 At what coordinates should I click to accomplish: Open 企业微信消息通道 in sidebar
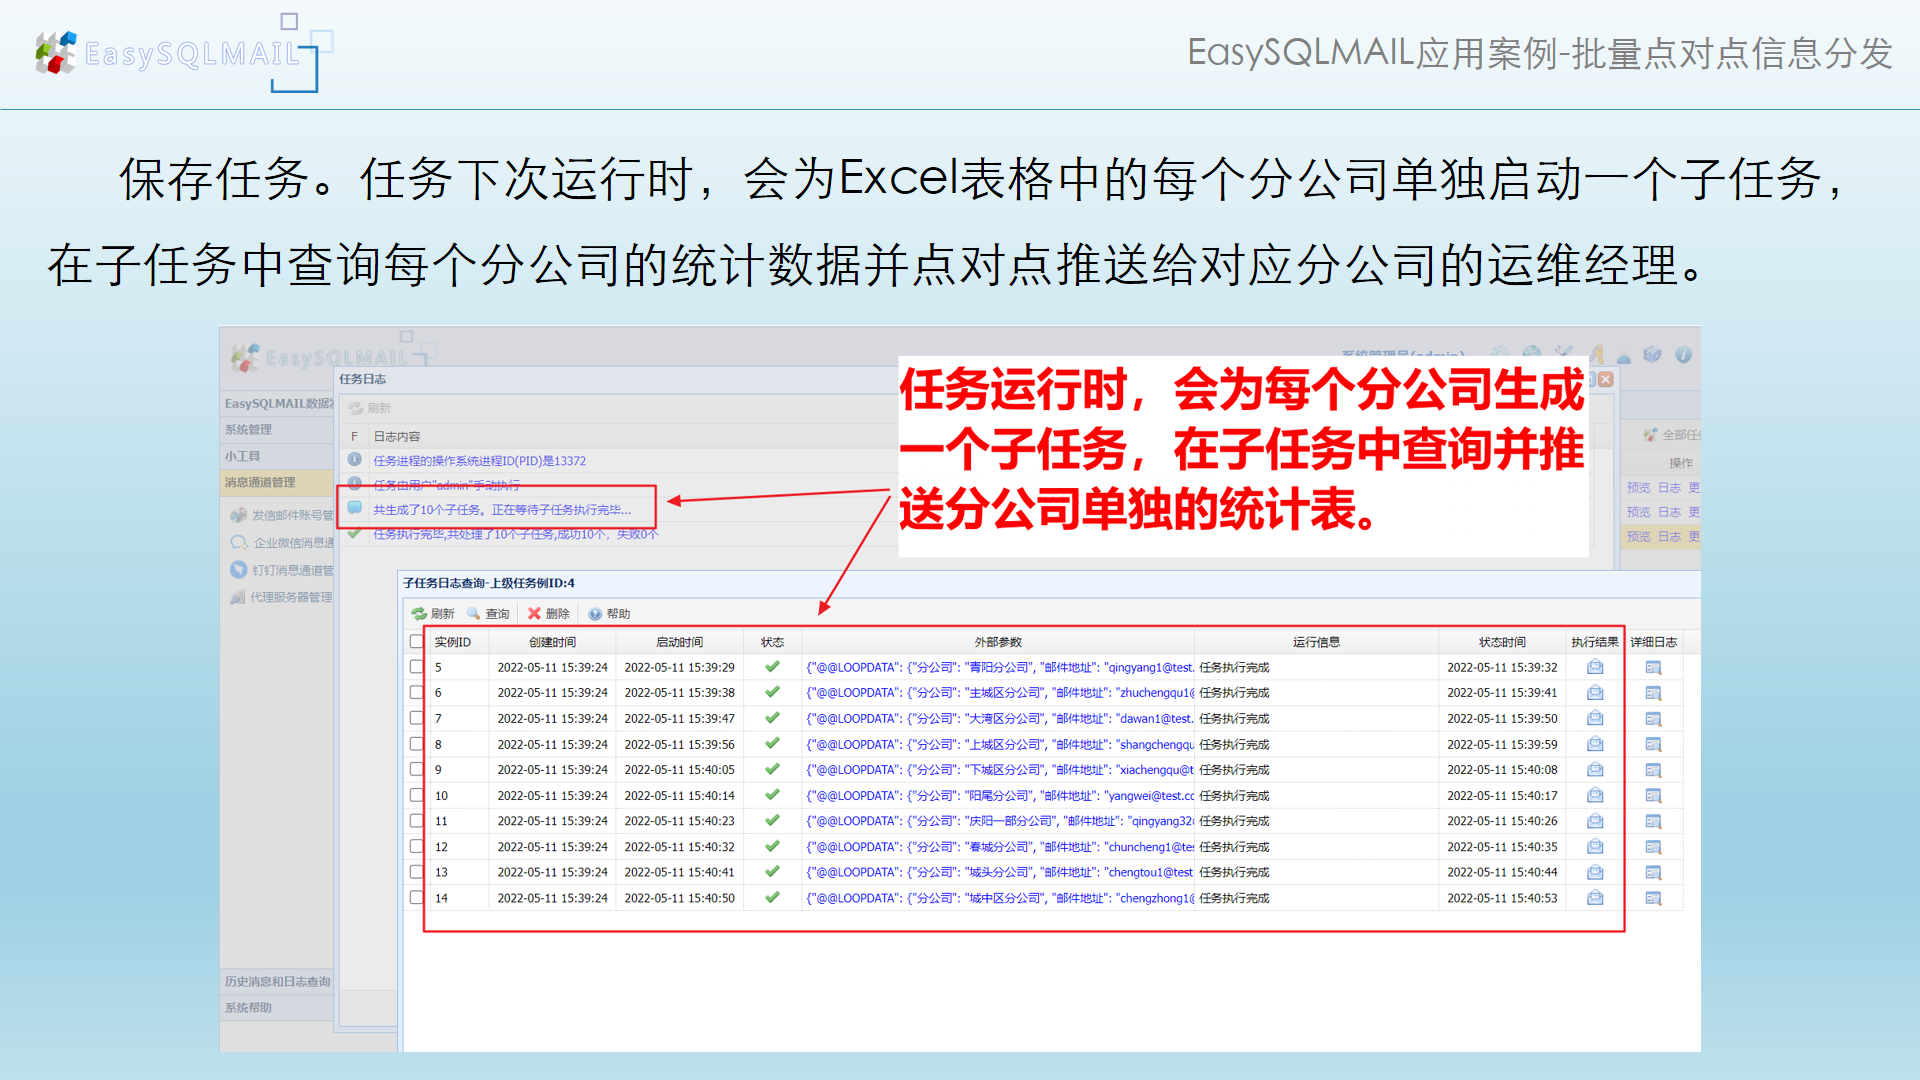click(282, 543)
